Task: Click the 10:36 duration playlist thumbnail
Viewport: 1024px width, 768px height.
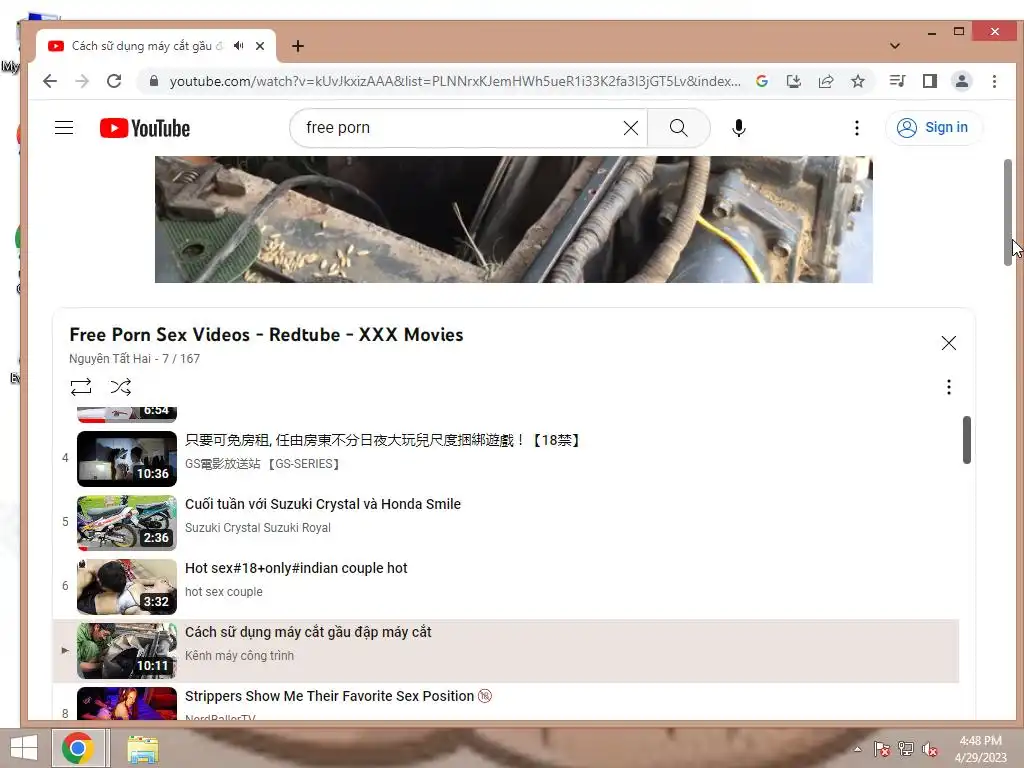Action: coord(127,459)
